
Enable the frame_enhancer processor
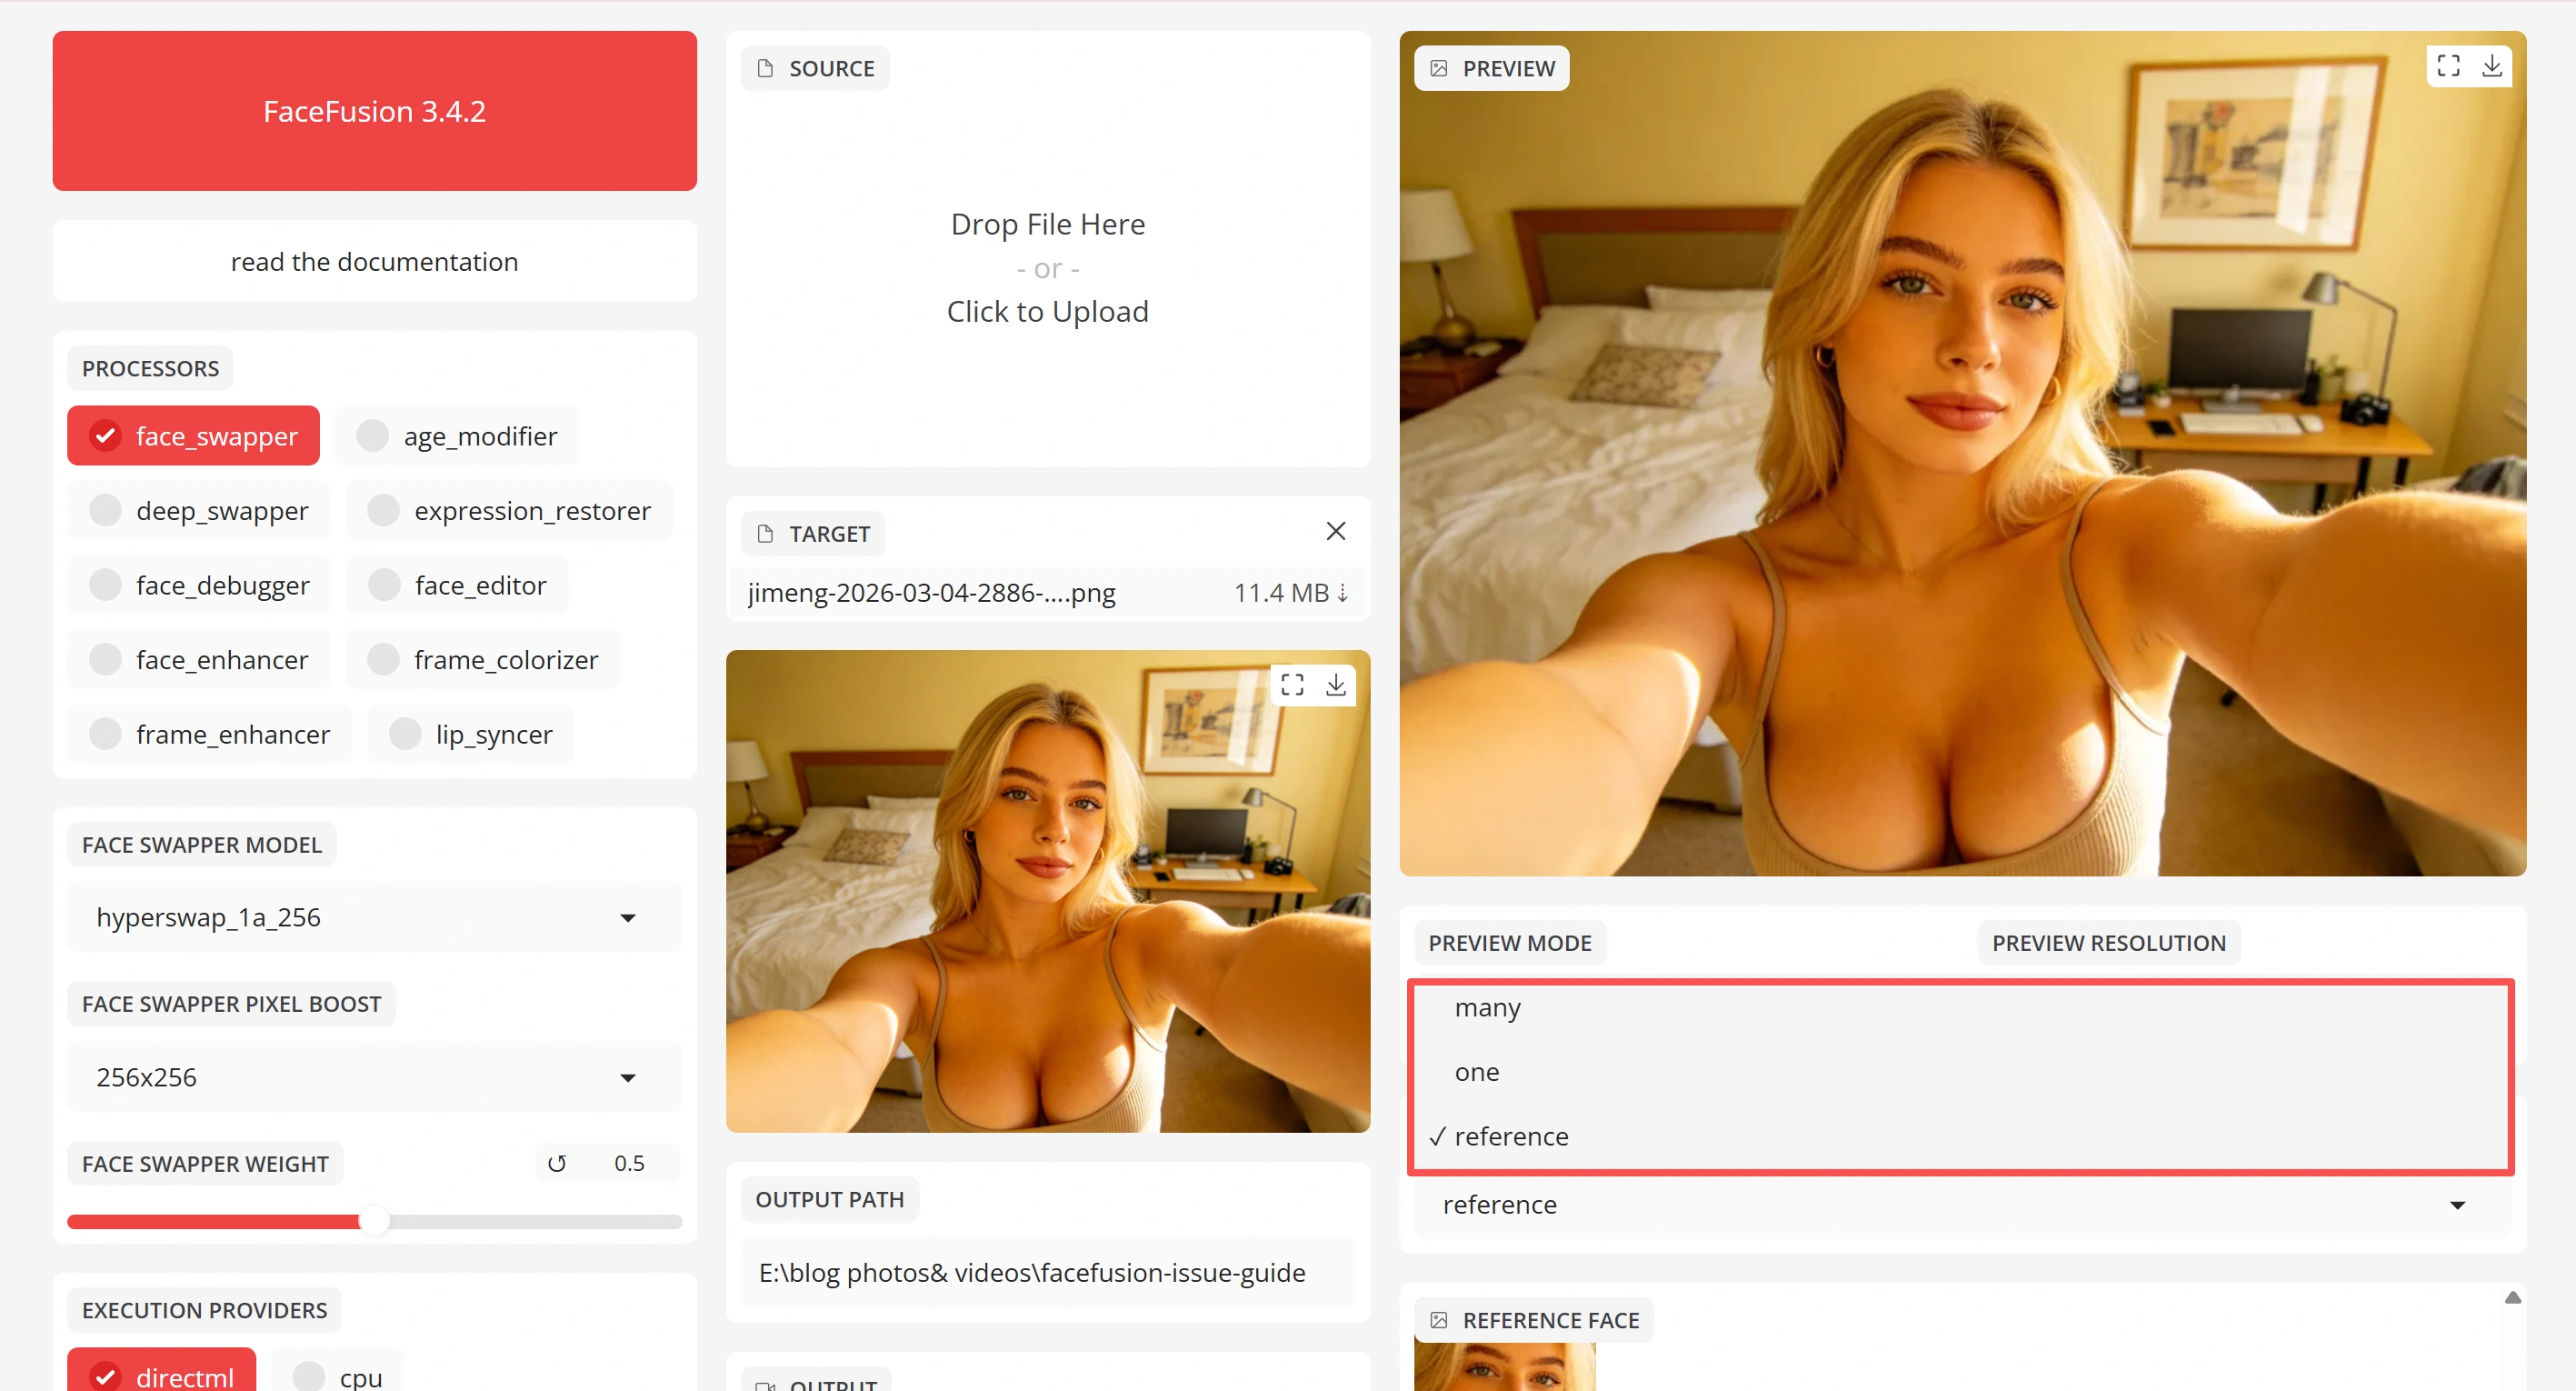point(209,734)
